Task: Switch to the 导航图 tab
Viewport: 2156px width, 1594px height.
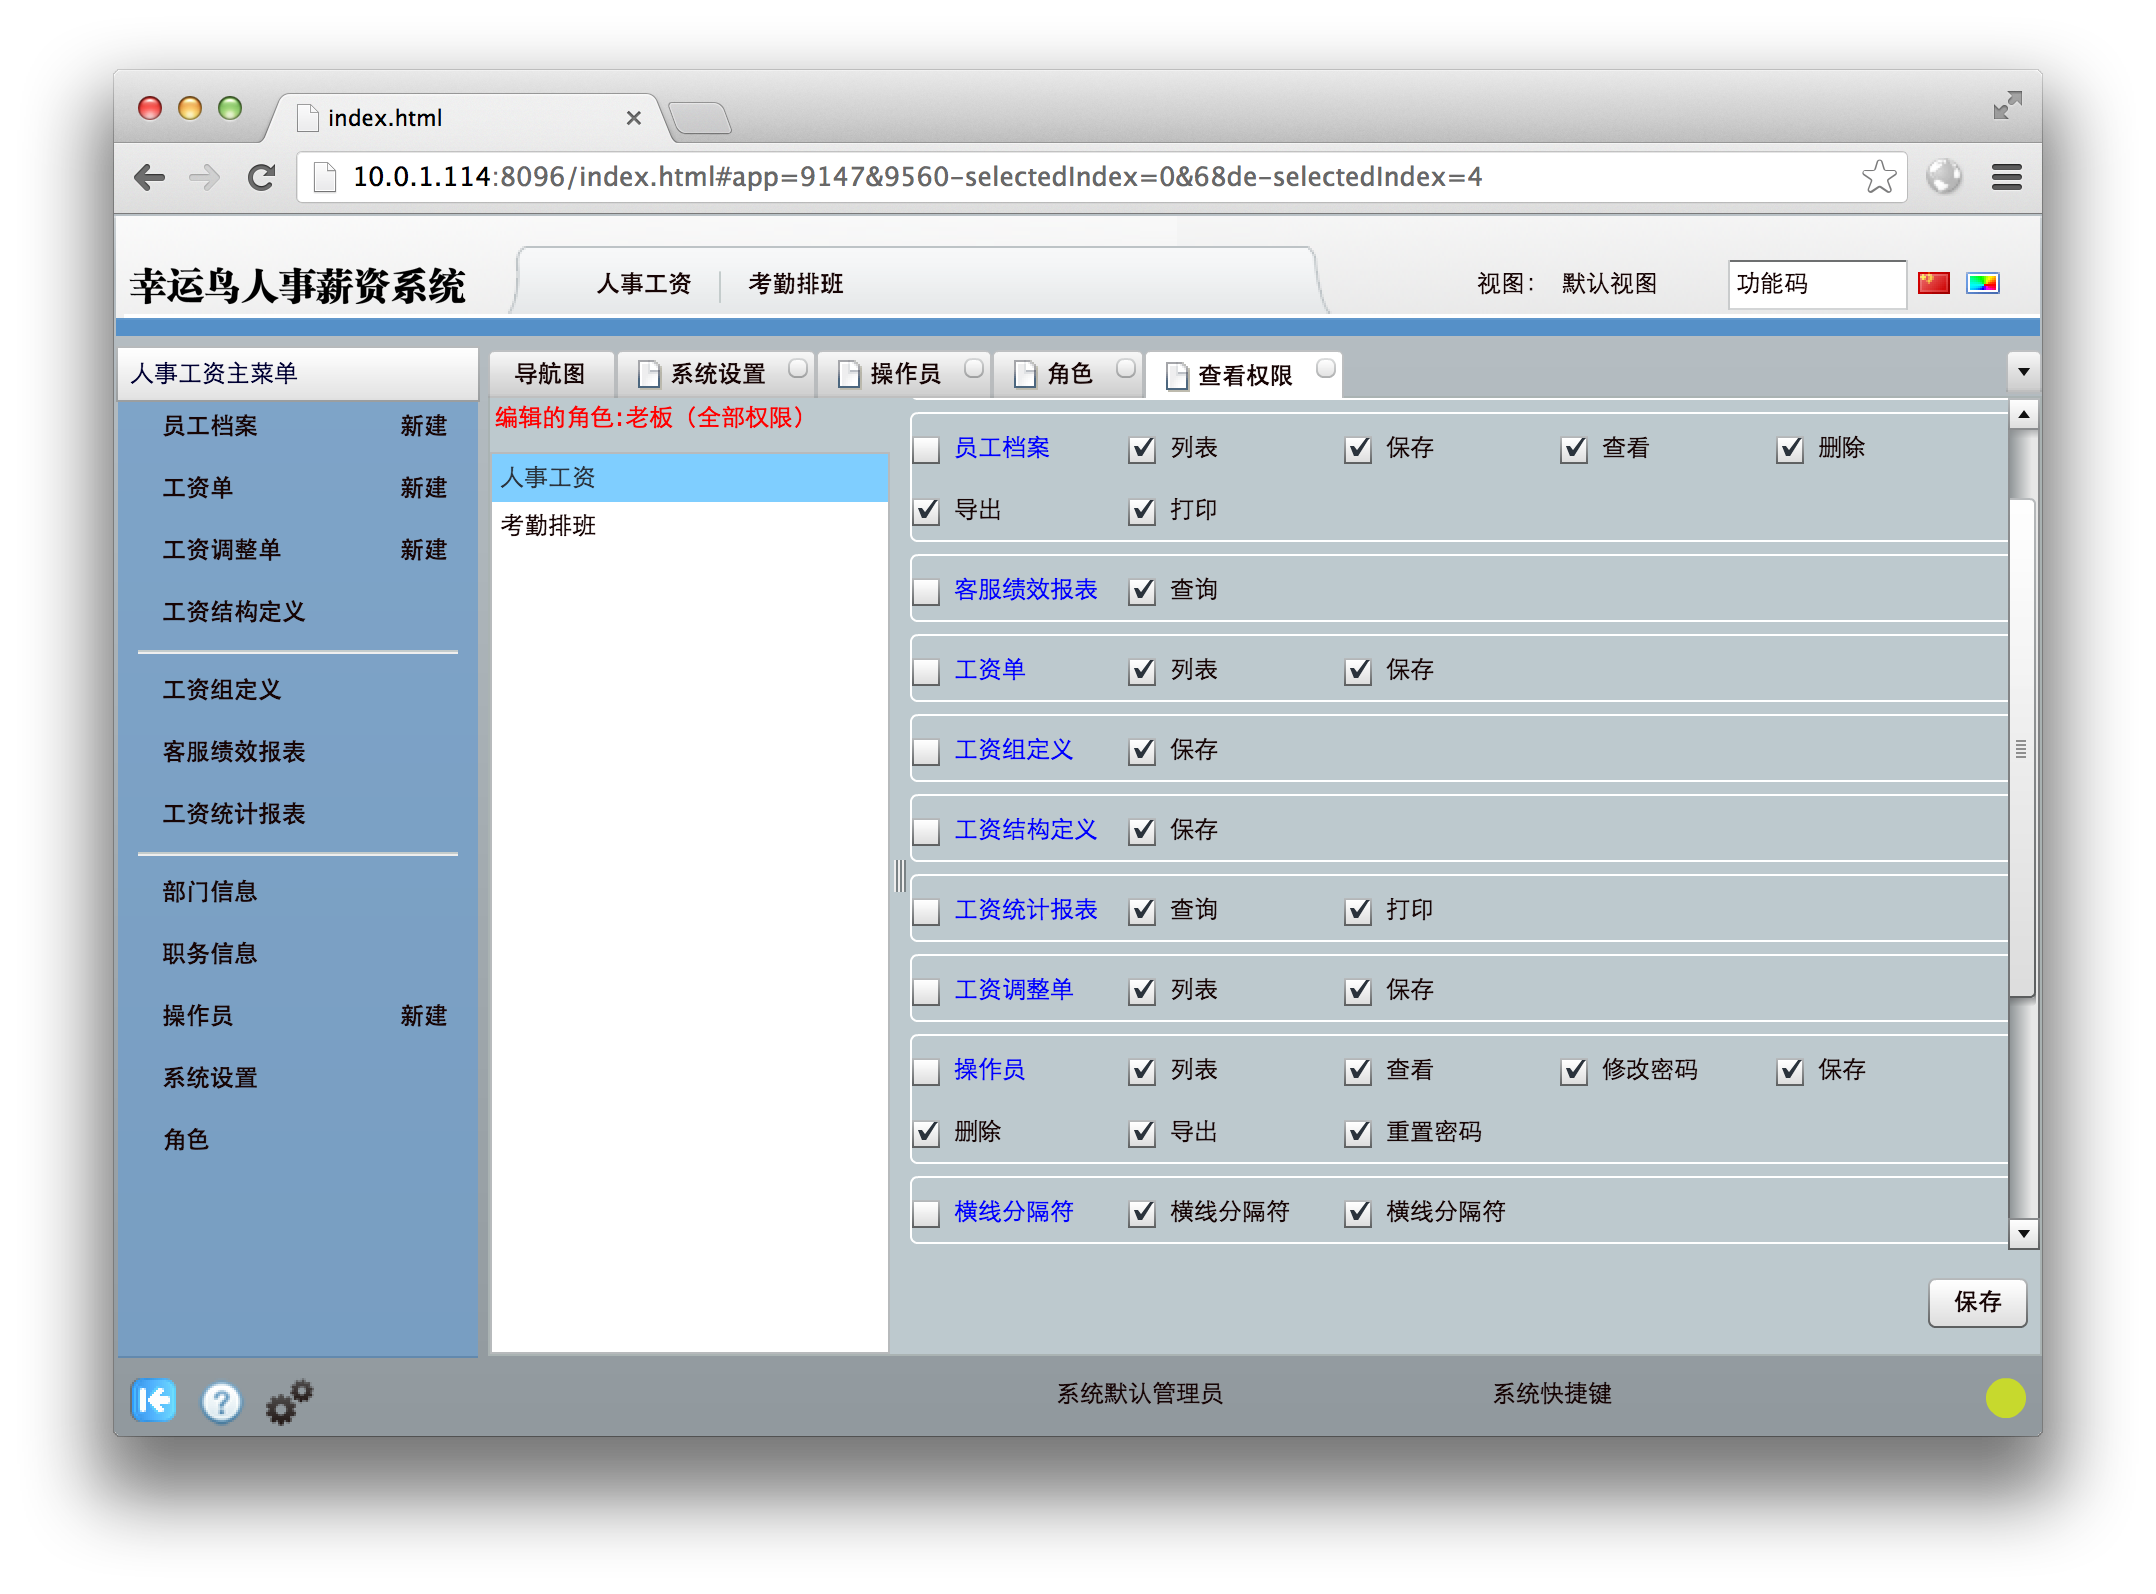Action: [550, 374]
